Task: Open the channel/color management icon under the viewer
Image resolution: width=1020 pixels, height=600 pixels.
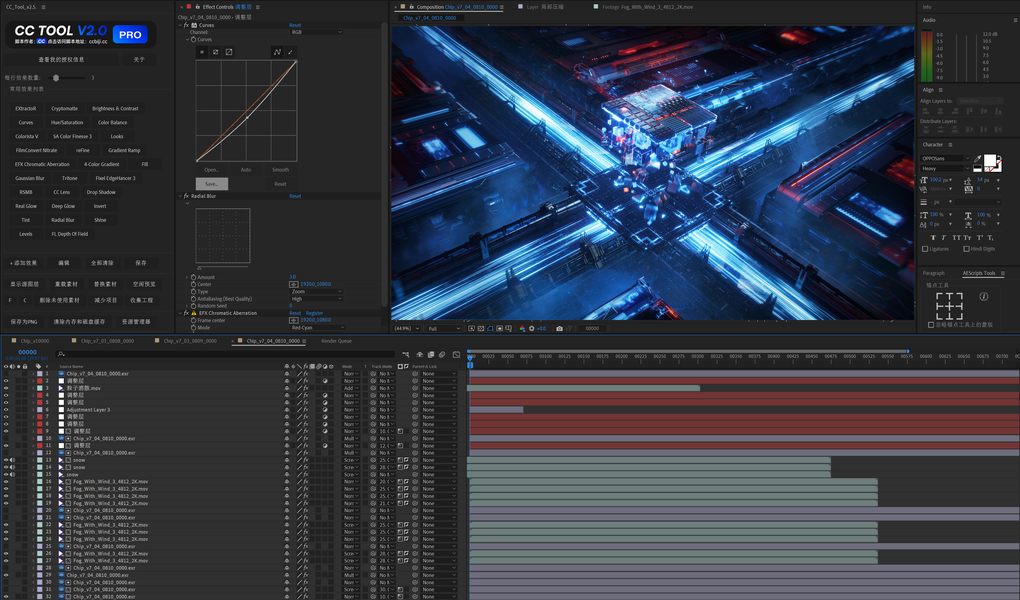Action: coord(522,329)
